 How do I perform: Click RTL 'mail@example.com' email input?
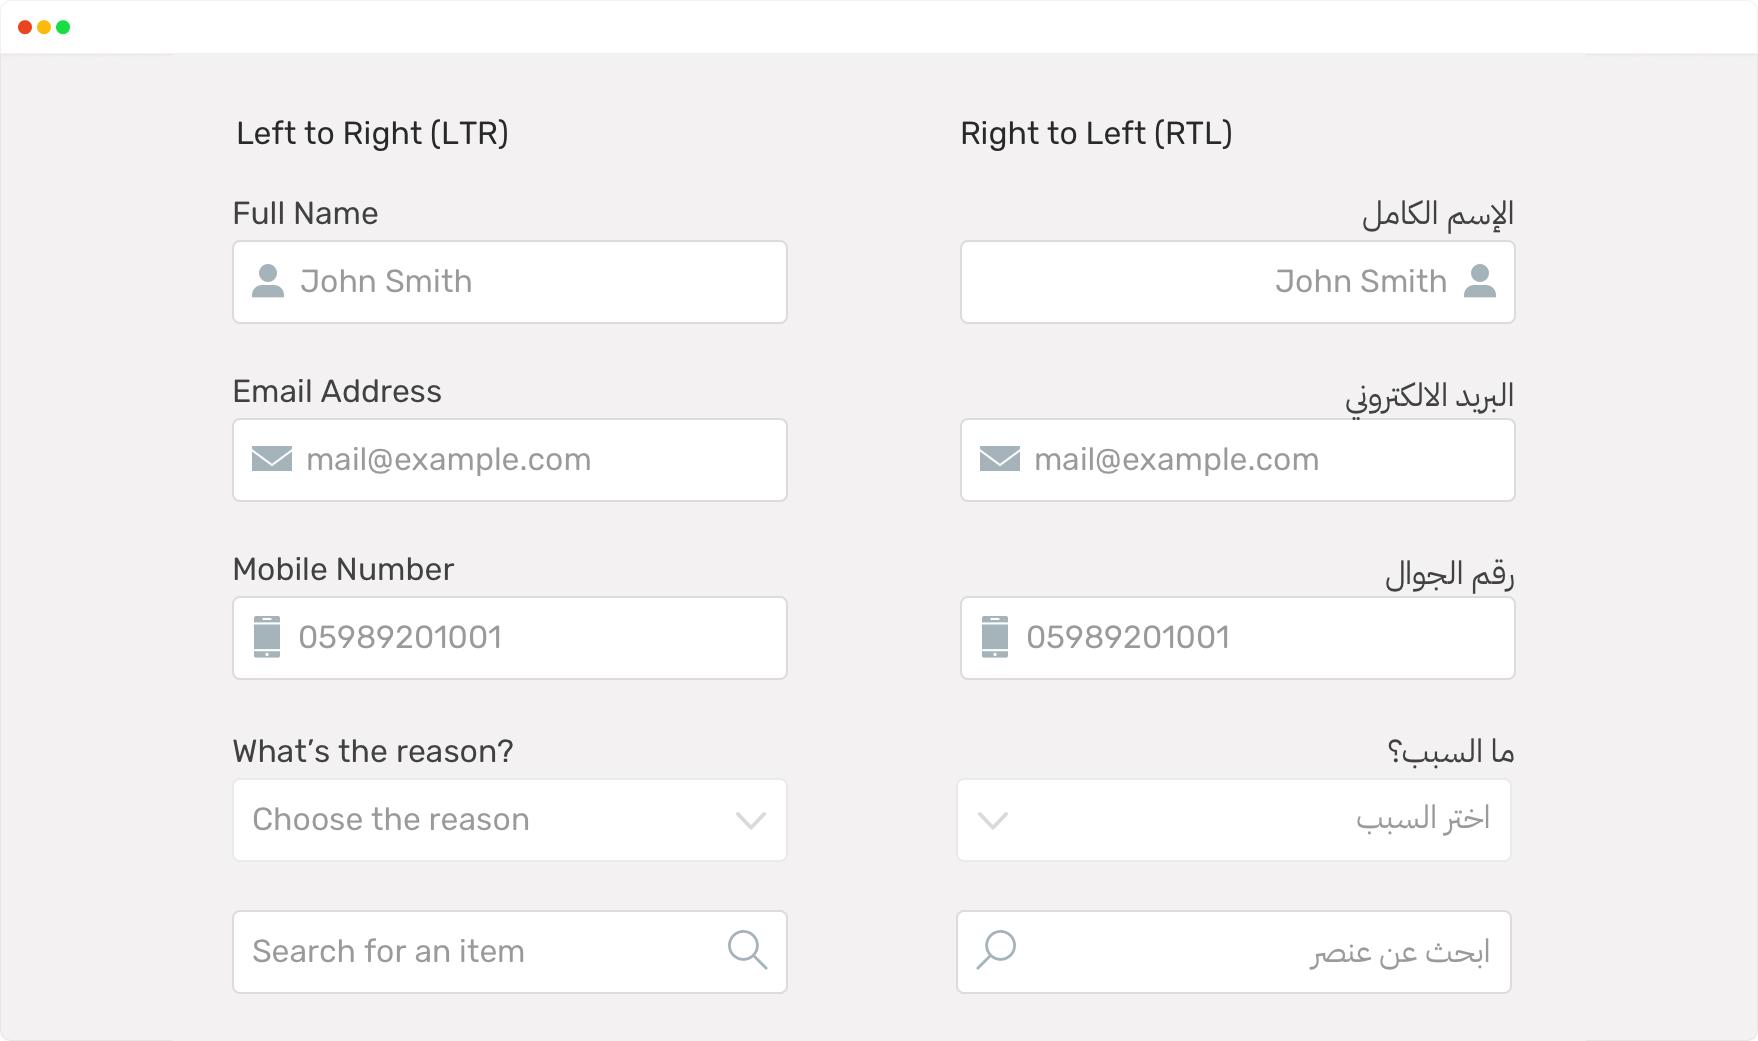tap(1238, 460)
